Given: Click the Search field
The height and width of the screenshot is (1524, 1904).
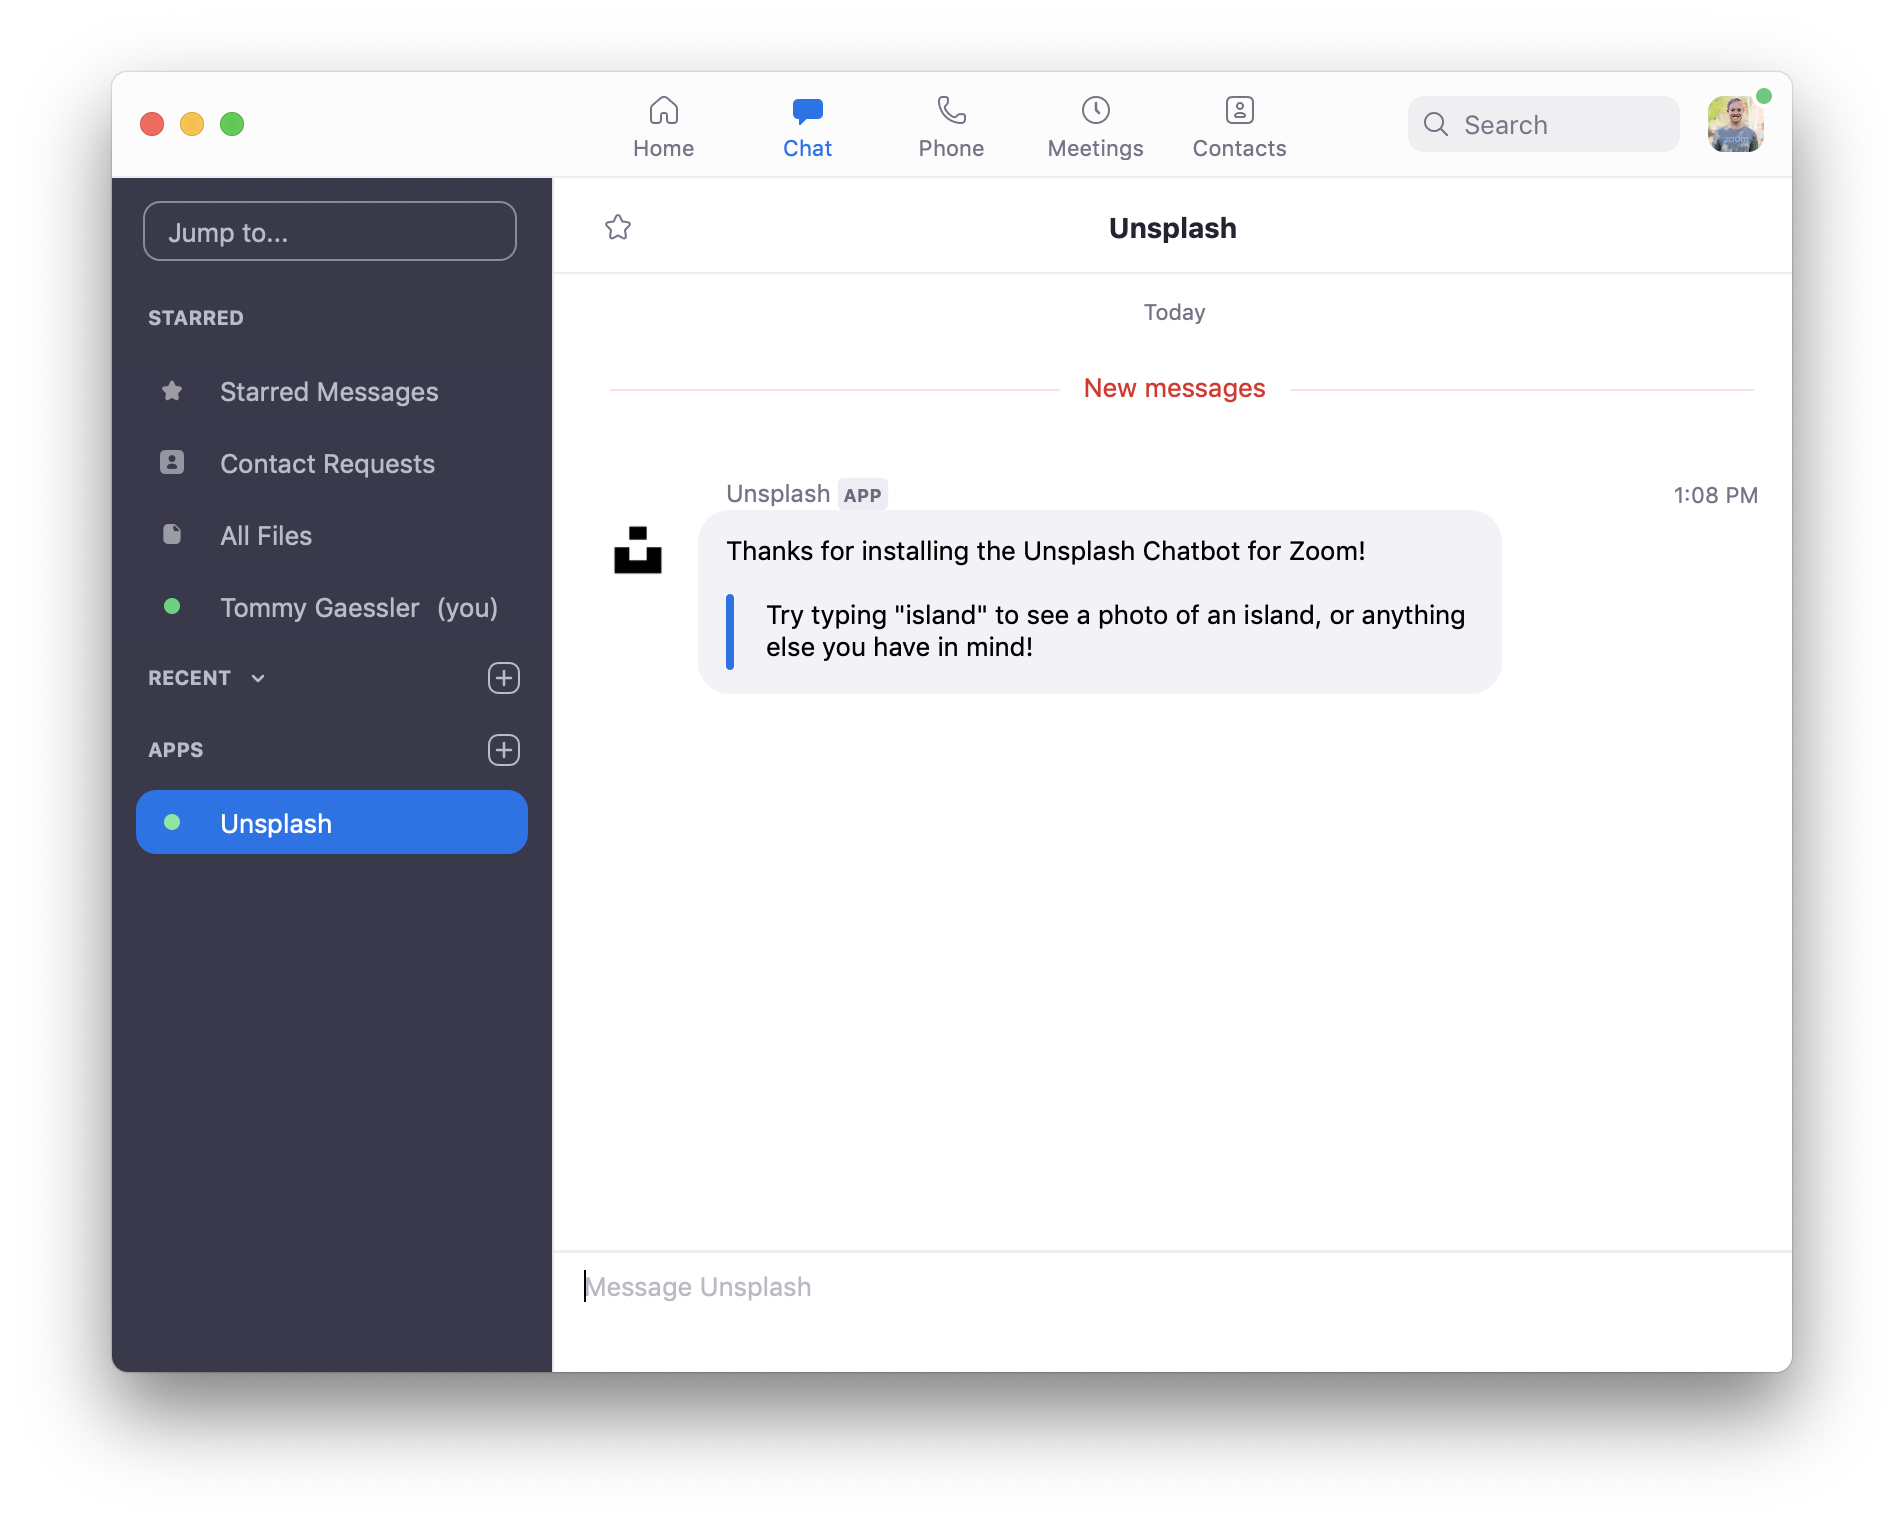Looking at the screenshot, I should click(1543, 124).
